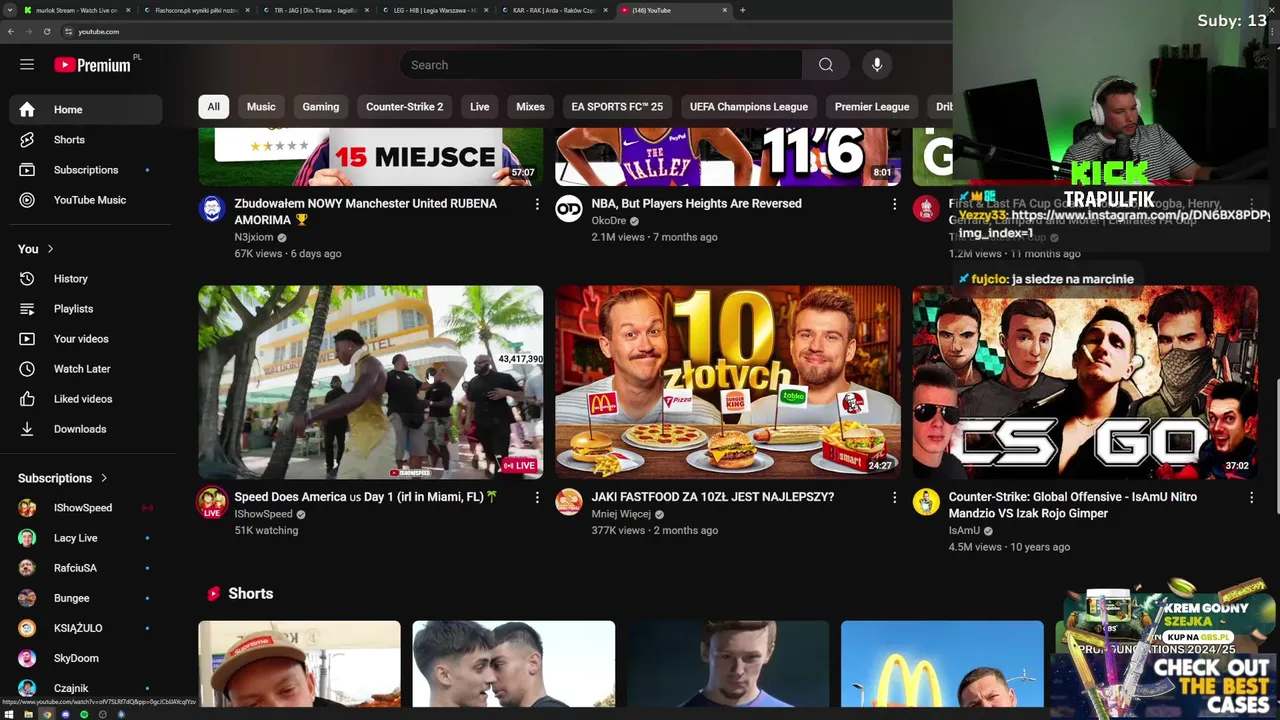Open title NBA, But Players Heights Are Reversed
Viewport: 1280px width, 720px height.
point(696,204)
